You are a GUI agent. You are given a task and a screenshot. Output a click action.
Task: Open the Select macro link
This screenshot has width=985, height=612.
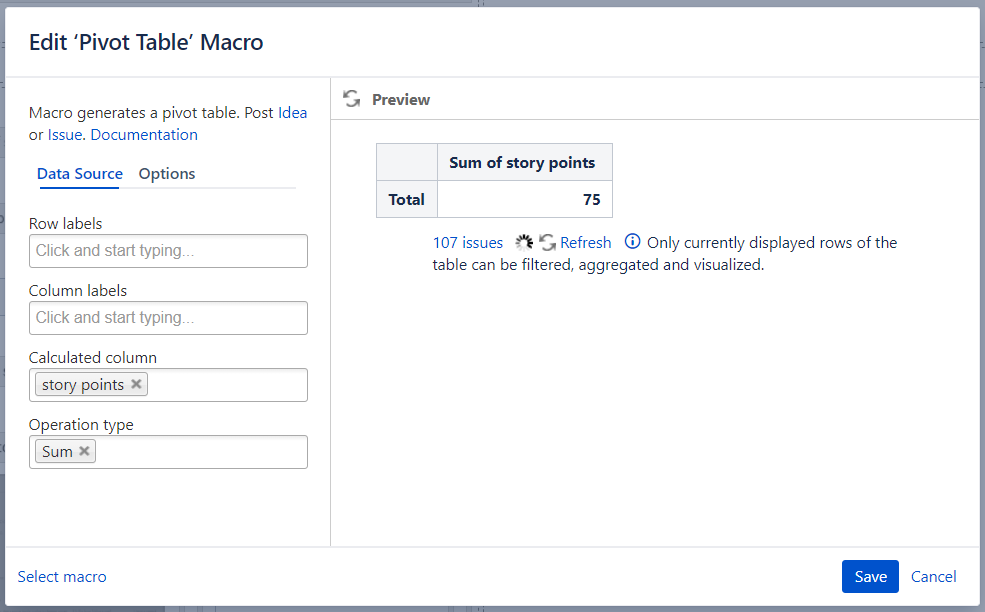(x=62, y=576)
